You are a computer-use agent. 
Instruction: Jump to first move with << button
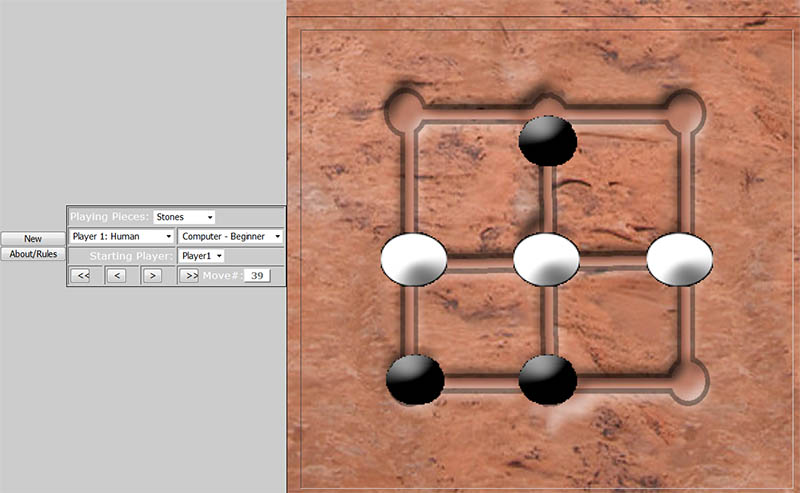click(80, 276)
